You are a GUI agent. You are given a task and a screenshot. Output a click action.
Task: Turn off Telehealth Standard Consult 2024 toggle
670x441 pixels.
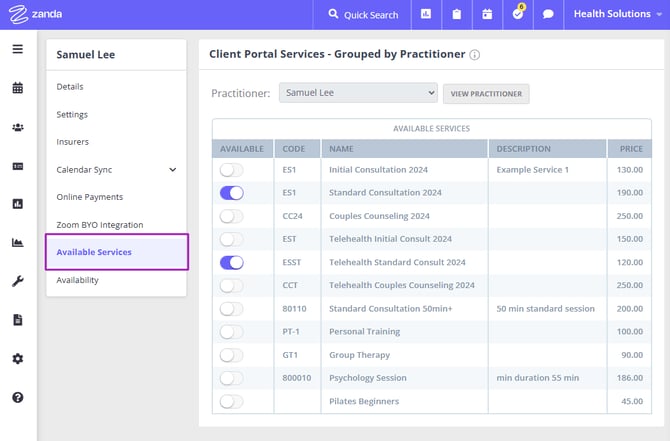(231, 262)
